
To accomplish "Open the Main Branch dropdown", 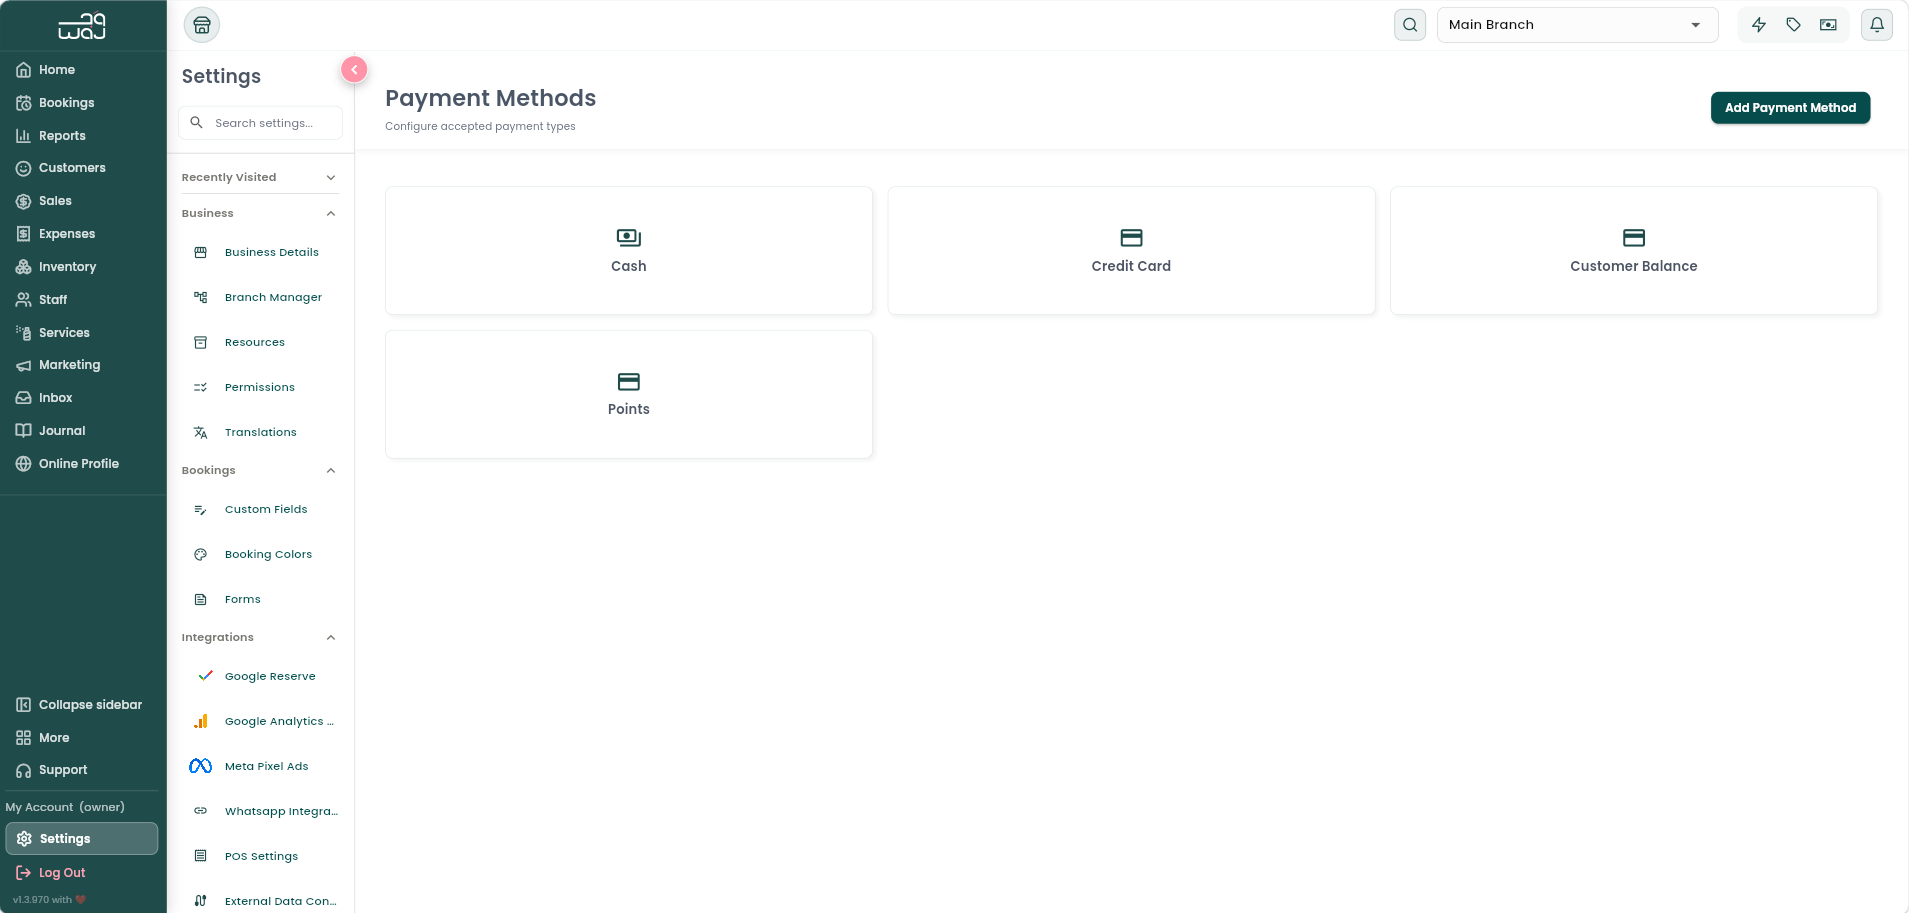I will pyautogui.click(x=1577, y=25).
